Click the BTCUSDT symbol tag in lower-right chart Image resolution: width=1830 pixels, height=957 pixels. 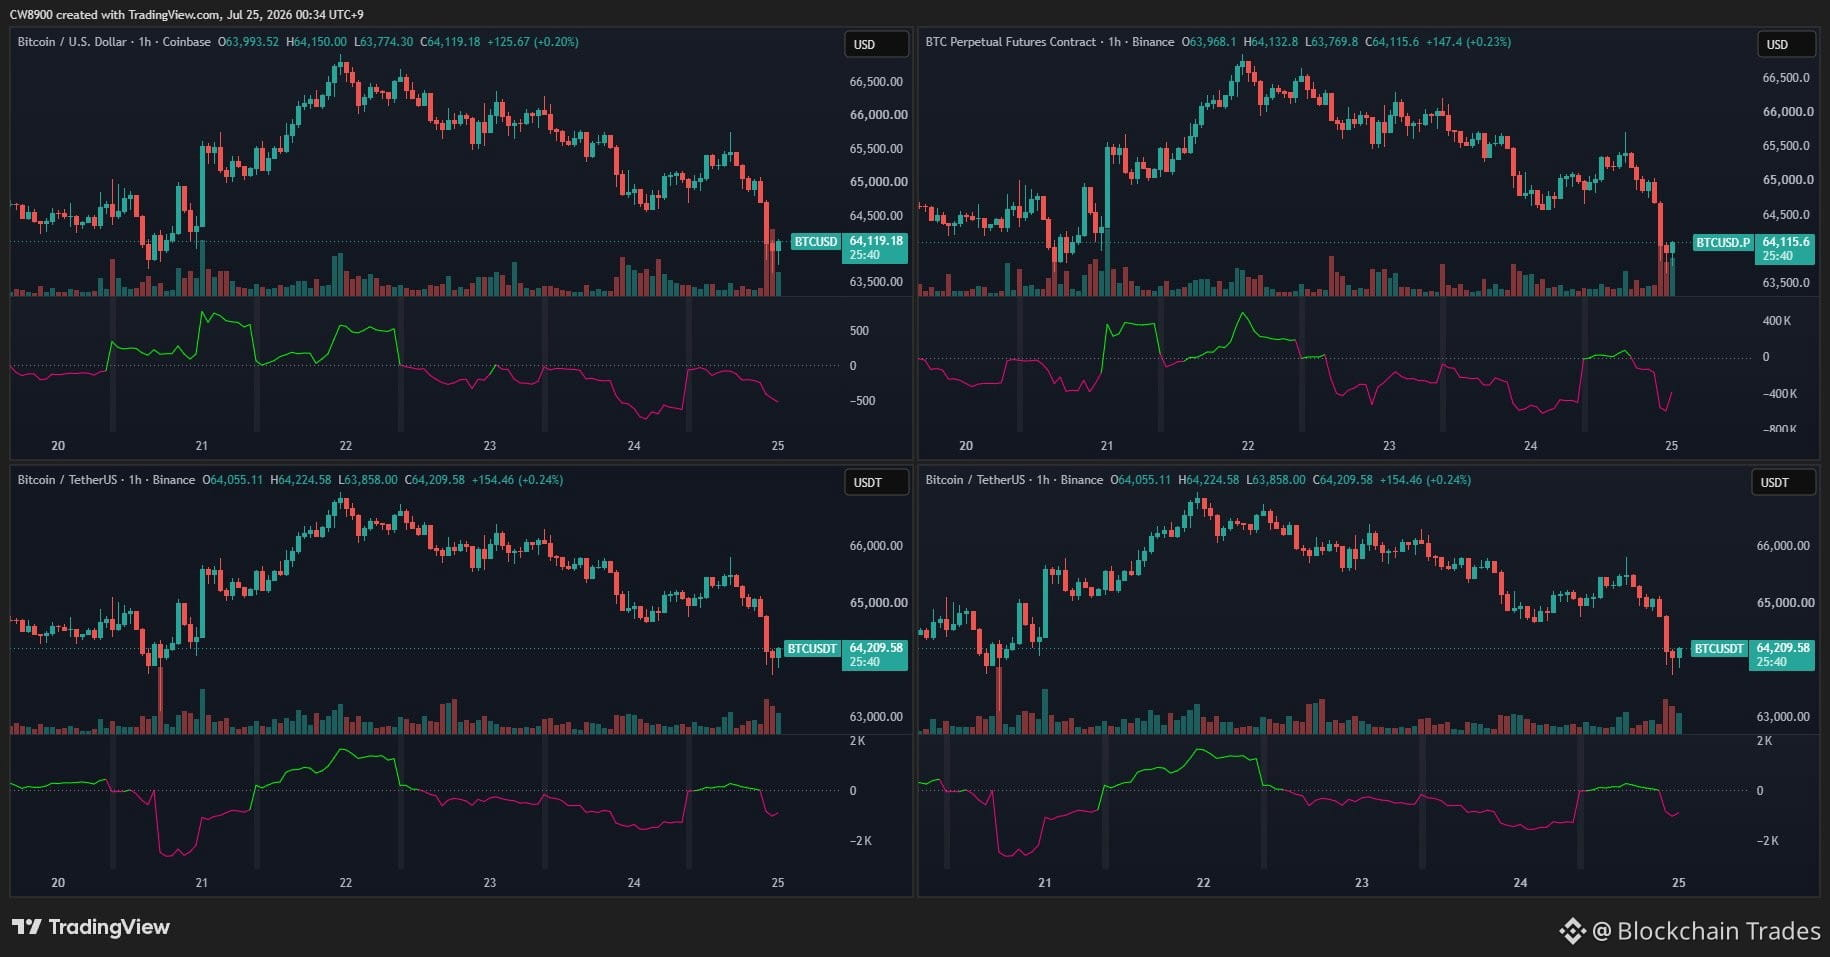[x=1718, y=648]
